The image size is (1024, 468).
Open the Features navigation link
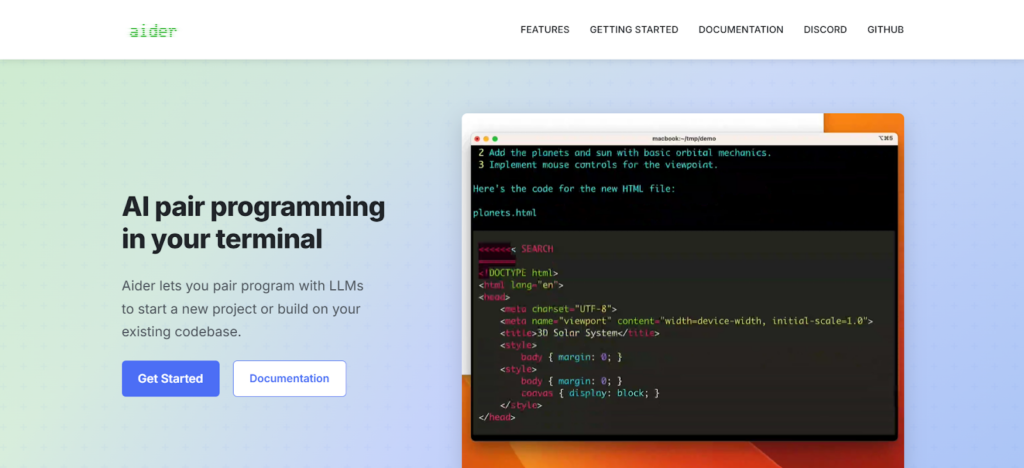click(545, 30)
